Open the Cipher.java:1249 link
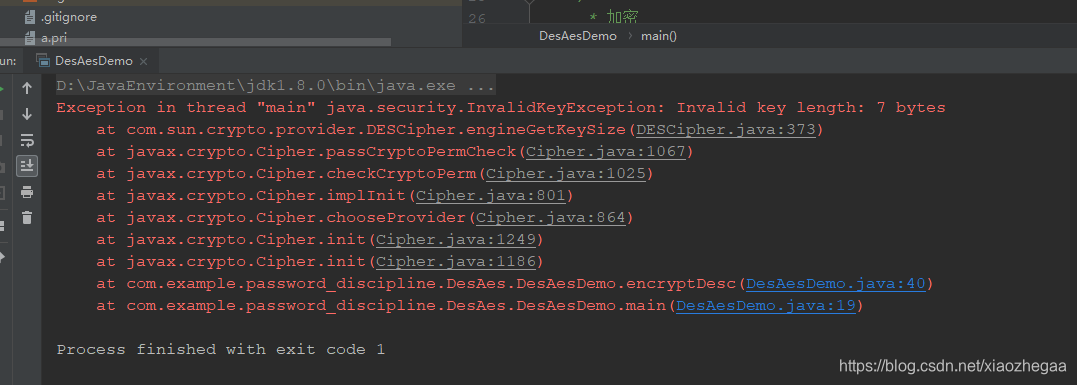Screen dimensions: 1077x385 (x=455, y=240)
